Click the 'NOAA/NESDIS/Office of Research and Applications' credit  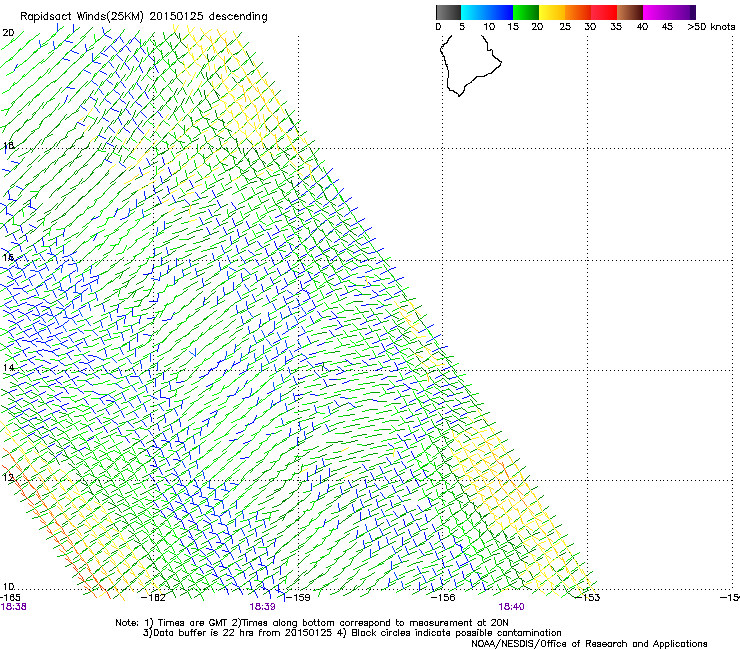click(x=589, y=644)
